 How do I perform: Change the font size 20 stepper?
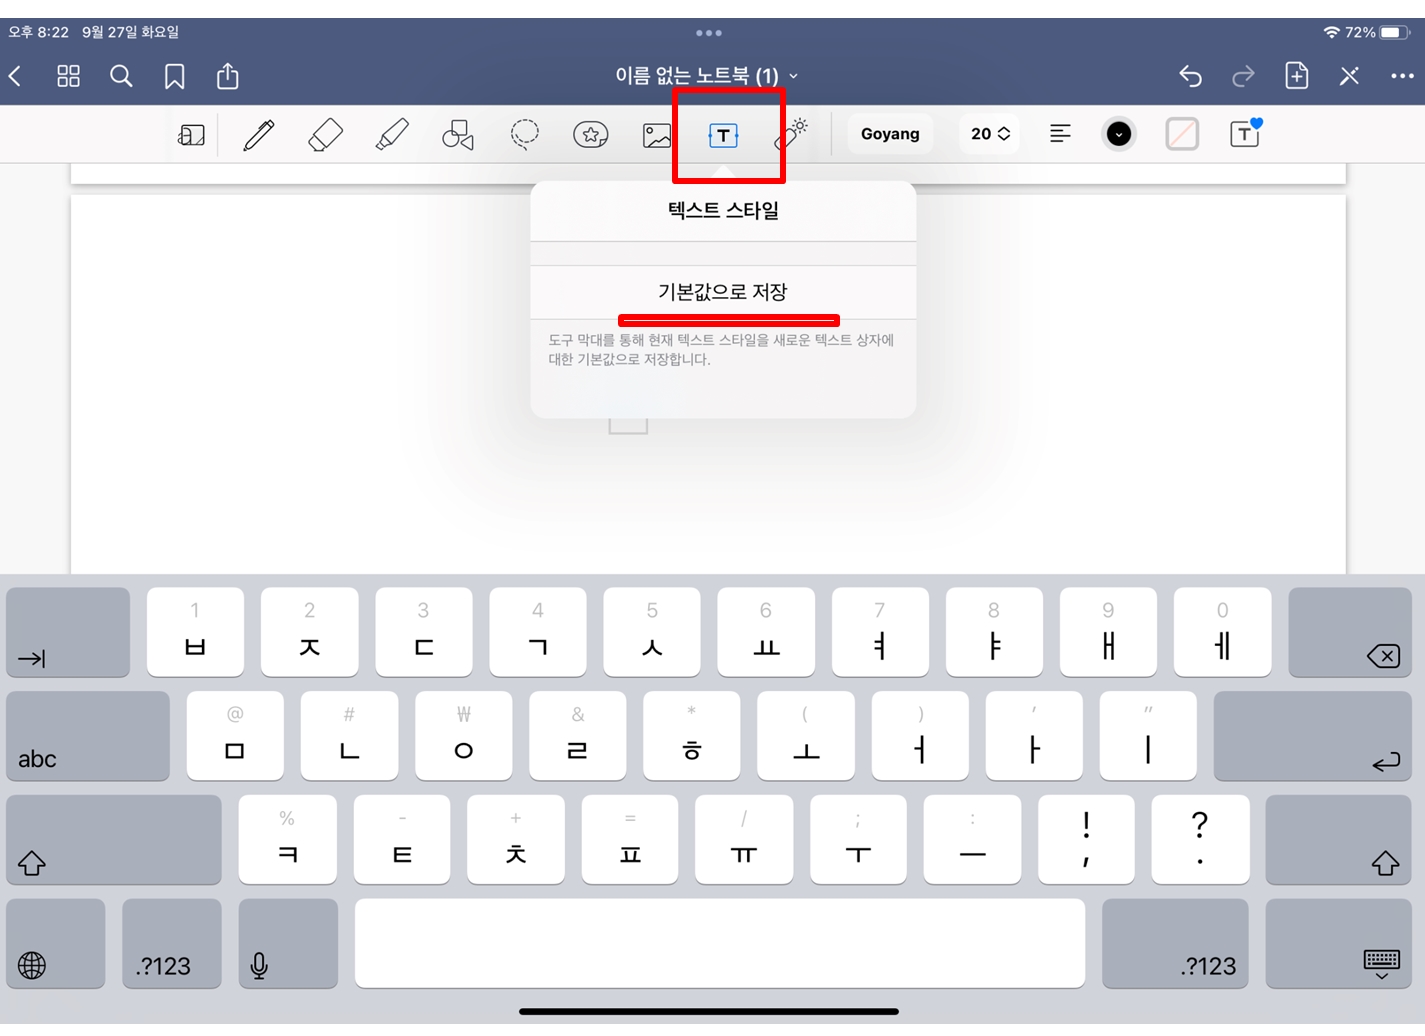[990, 133]
